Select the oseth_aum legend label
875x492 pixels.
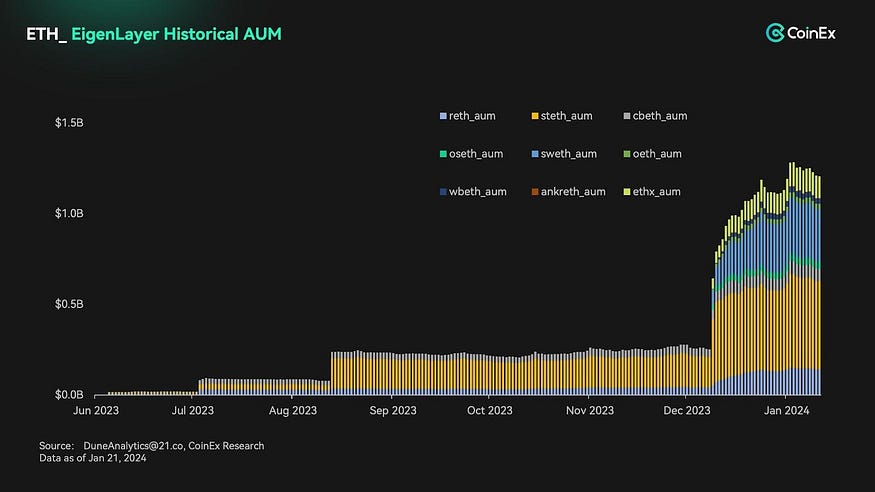pos(476,154)
